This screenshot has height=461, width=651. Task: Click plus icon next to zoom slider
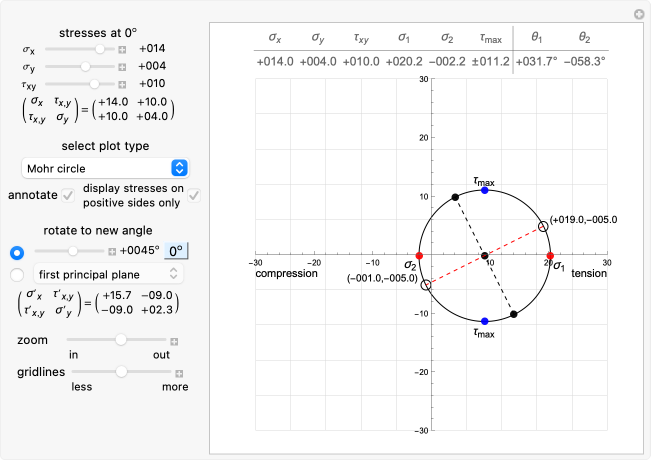coord(174,341)
